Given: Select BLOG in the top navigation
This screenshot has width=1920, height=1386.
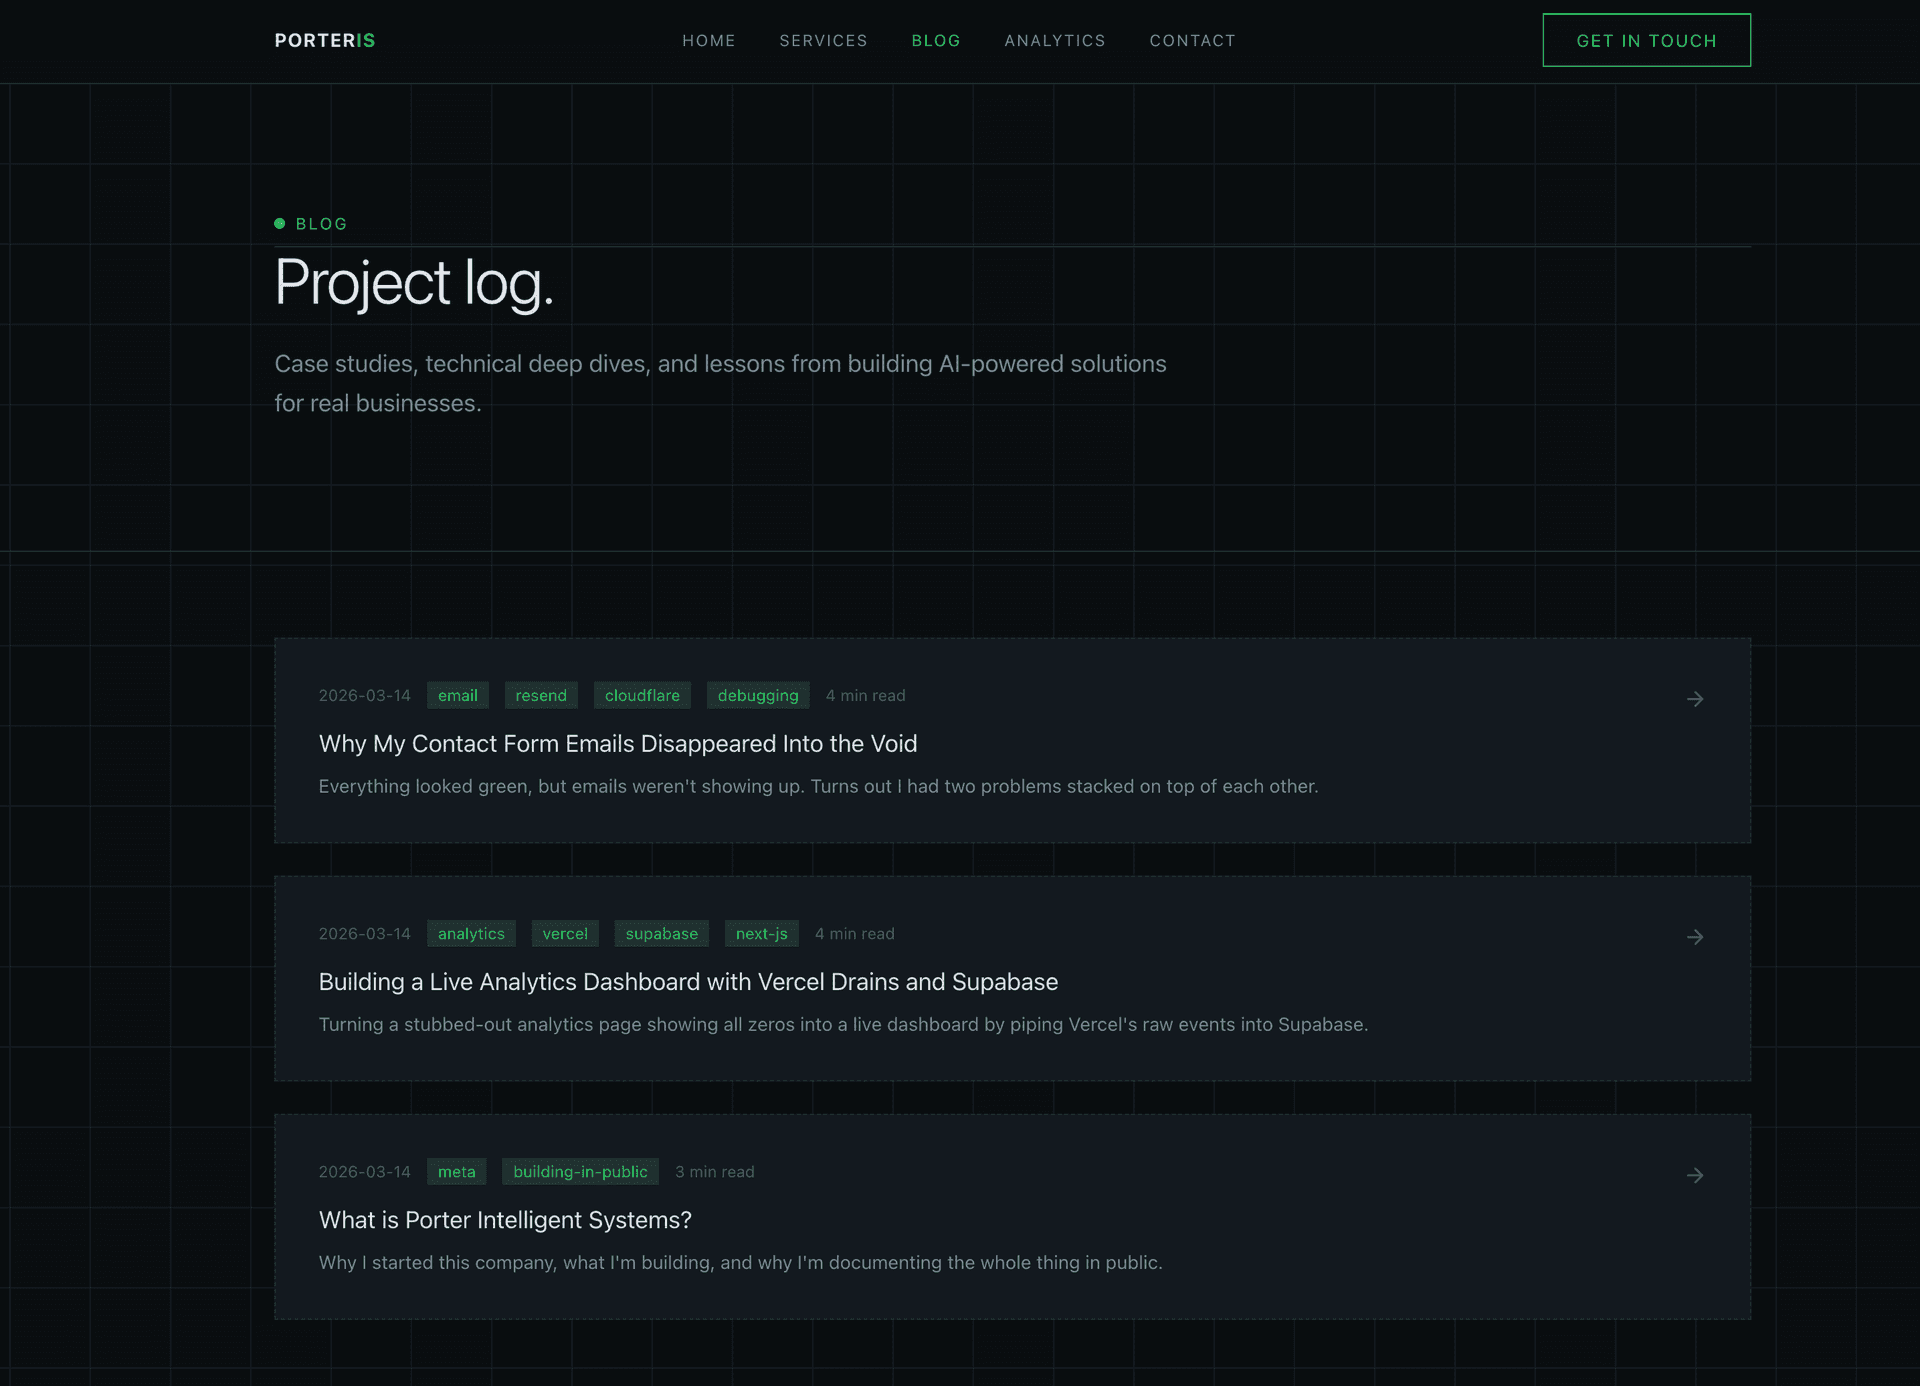Looking at the screenshot, I should click(x=936, y=40).
